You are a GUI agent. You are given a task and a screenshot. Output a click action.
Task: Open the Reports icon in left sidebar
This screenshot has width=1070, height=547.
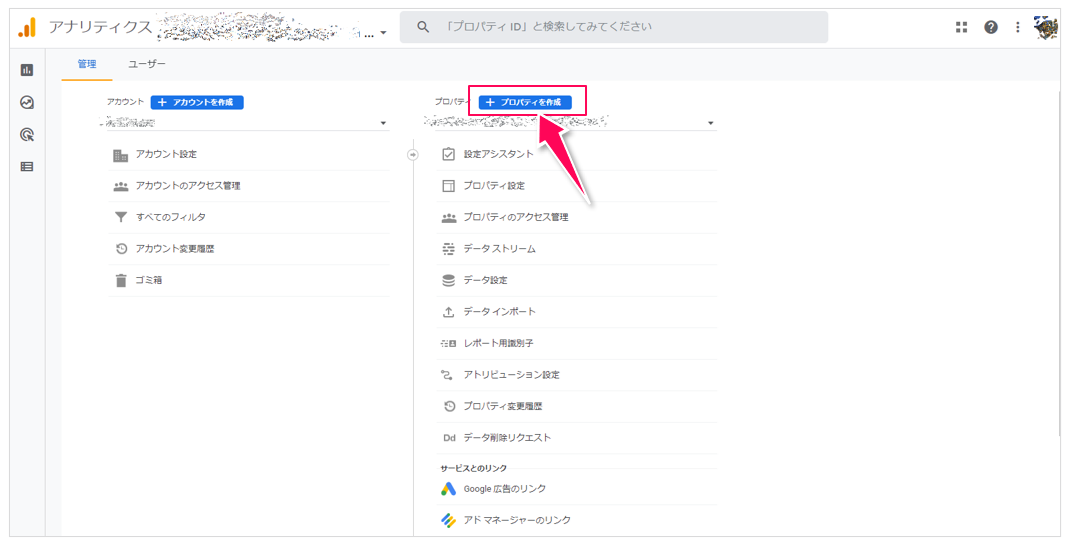coord(27,70)
